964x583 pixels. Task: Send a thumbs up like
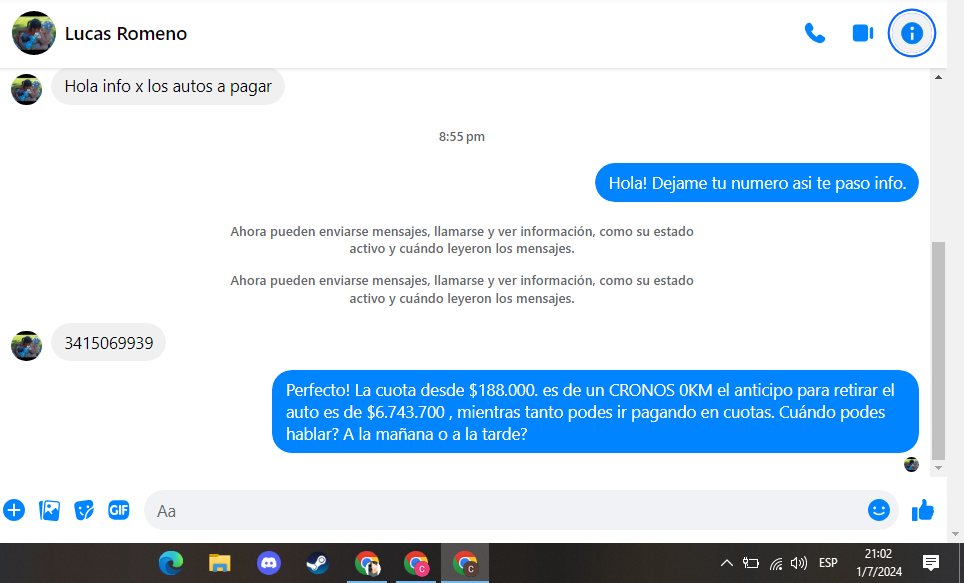(x=922, y=510)
